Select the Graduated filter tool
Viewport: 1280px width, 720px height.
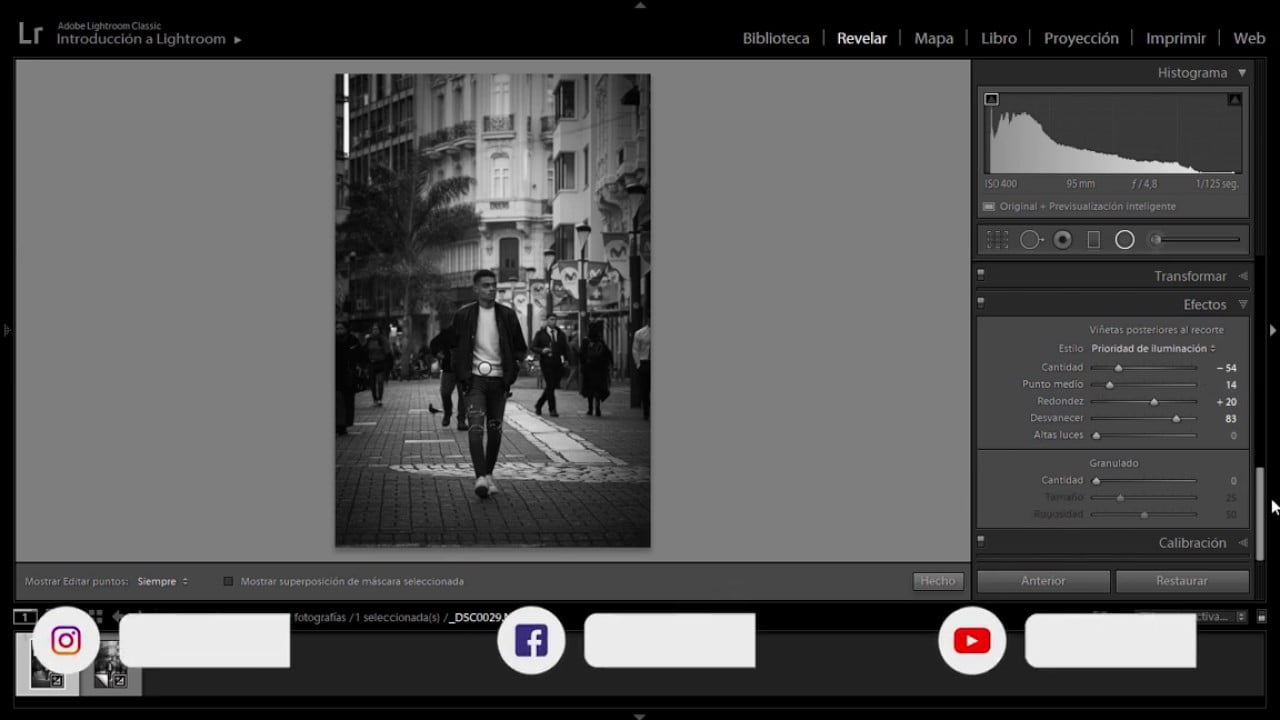[x=1093, y=240]
